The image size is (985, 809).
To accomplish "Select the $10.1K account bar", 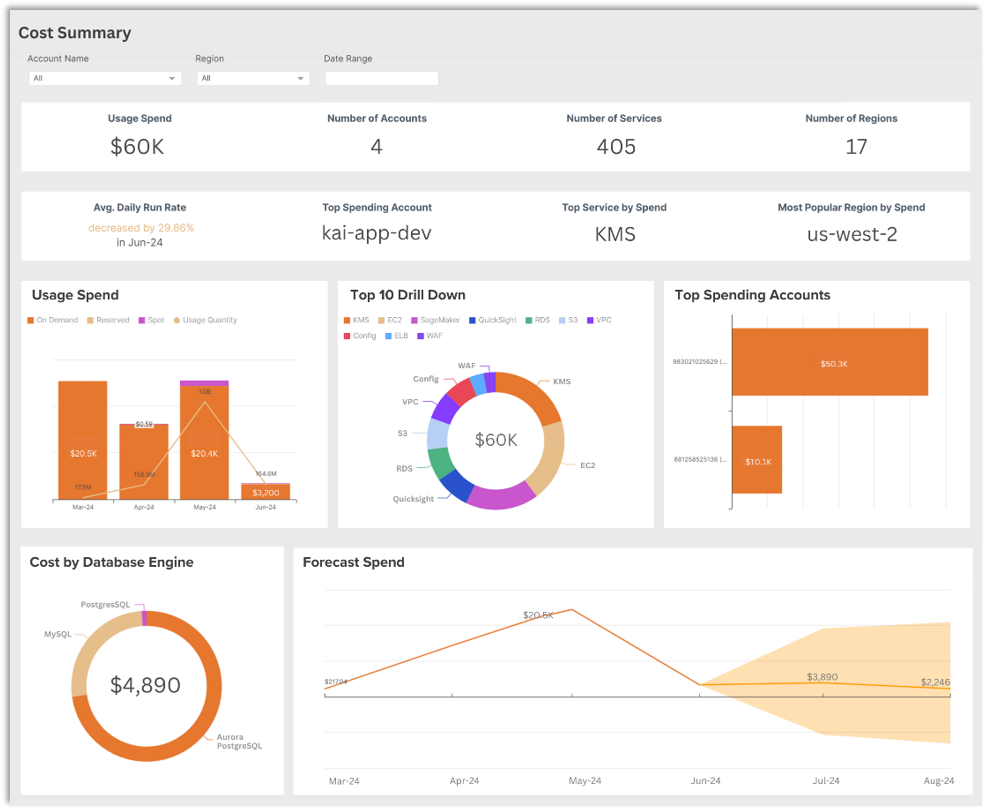I will pyautogui.click(x=756, y=460).
